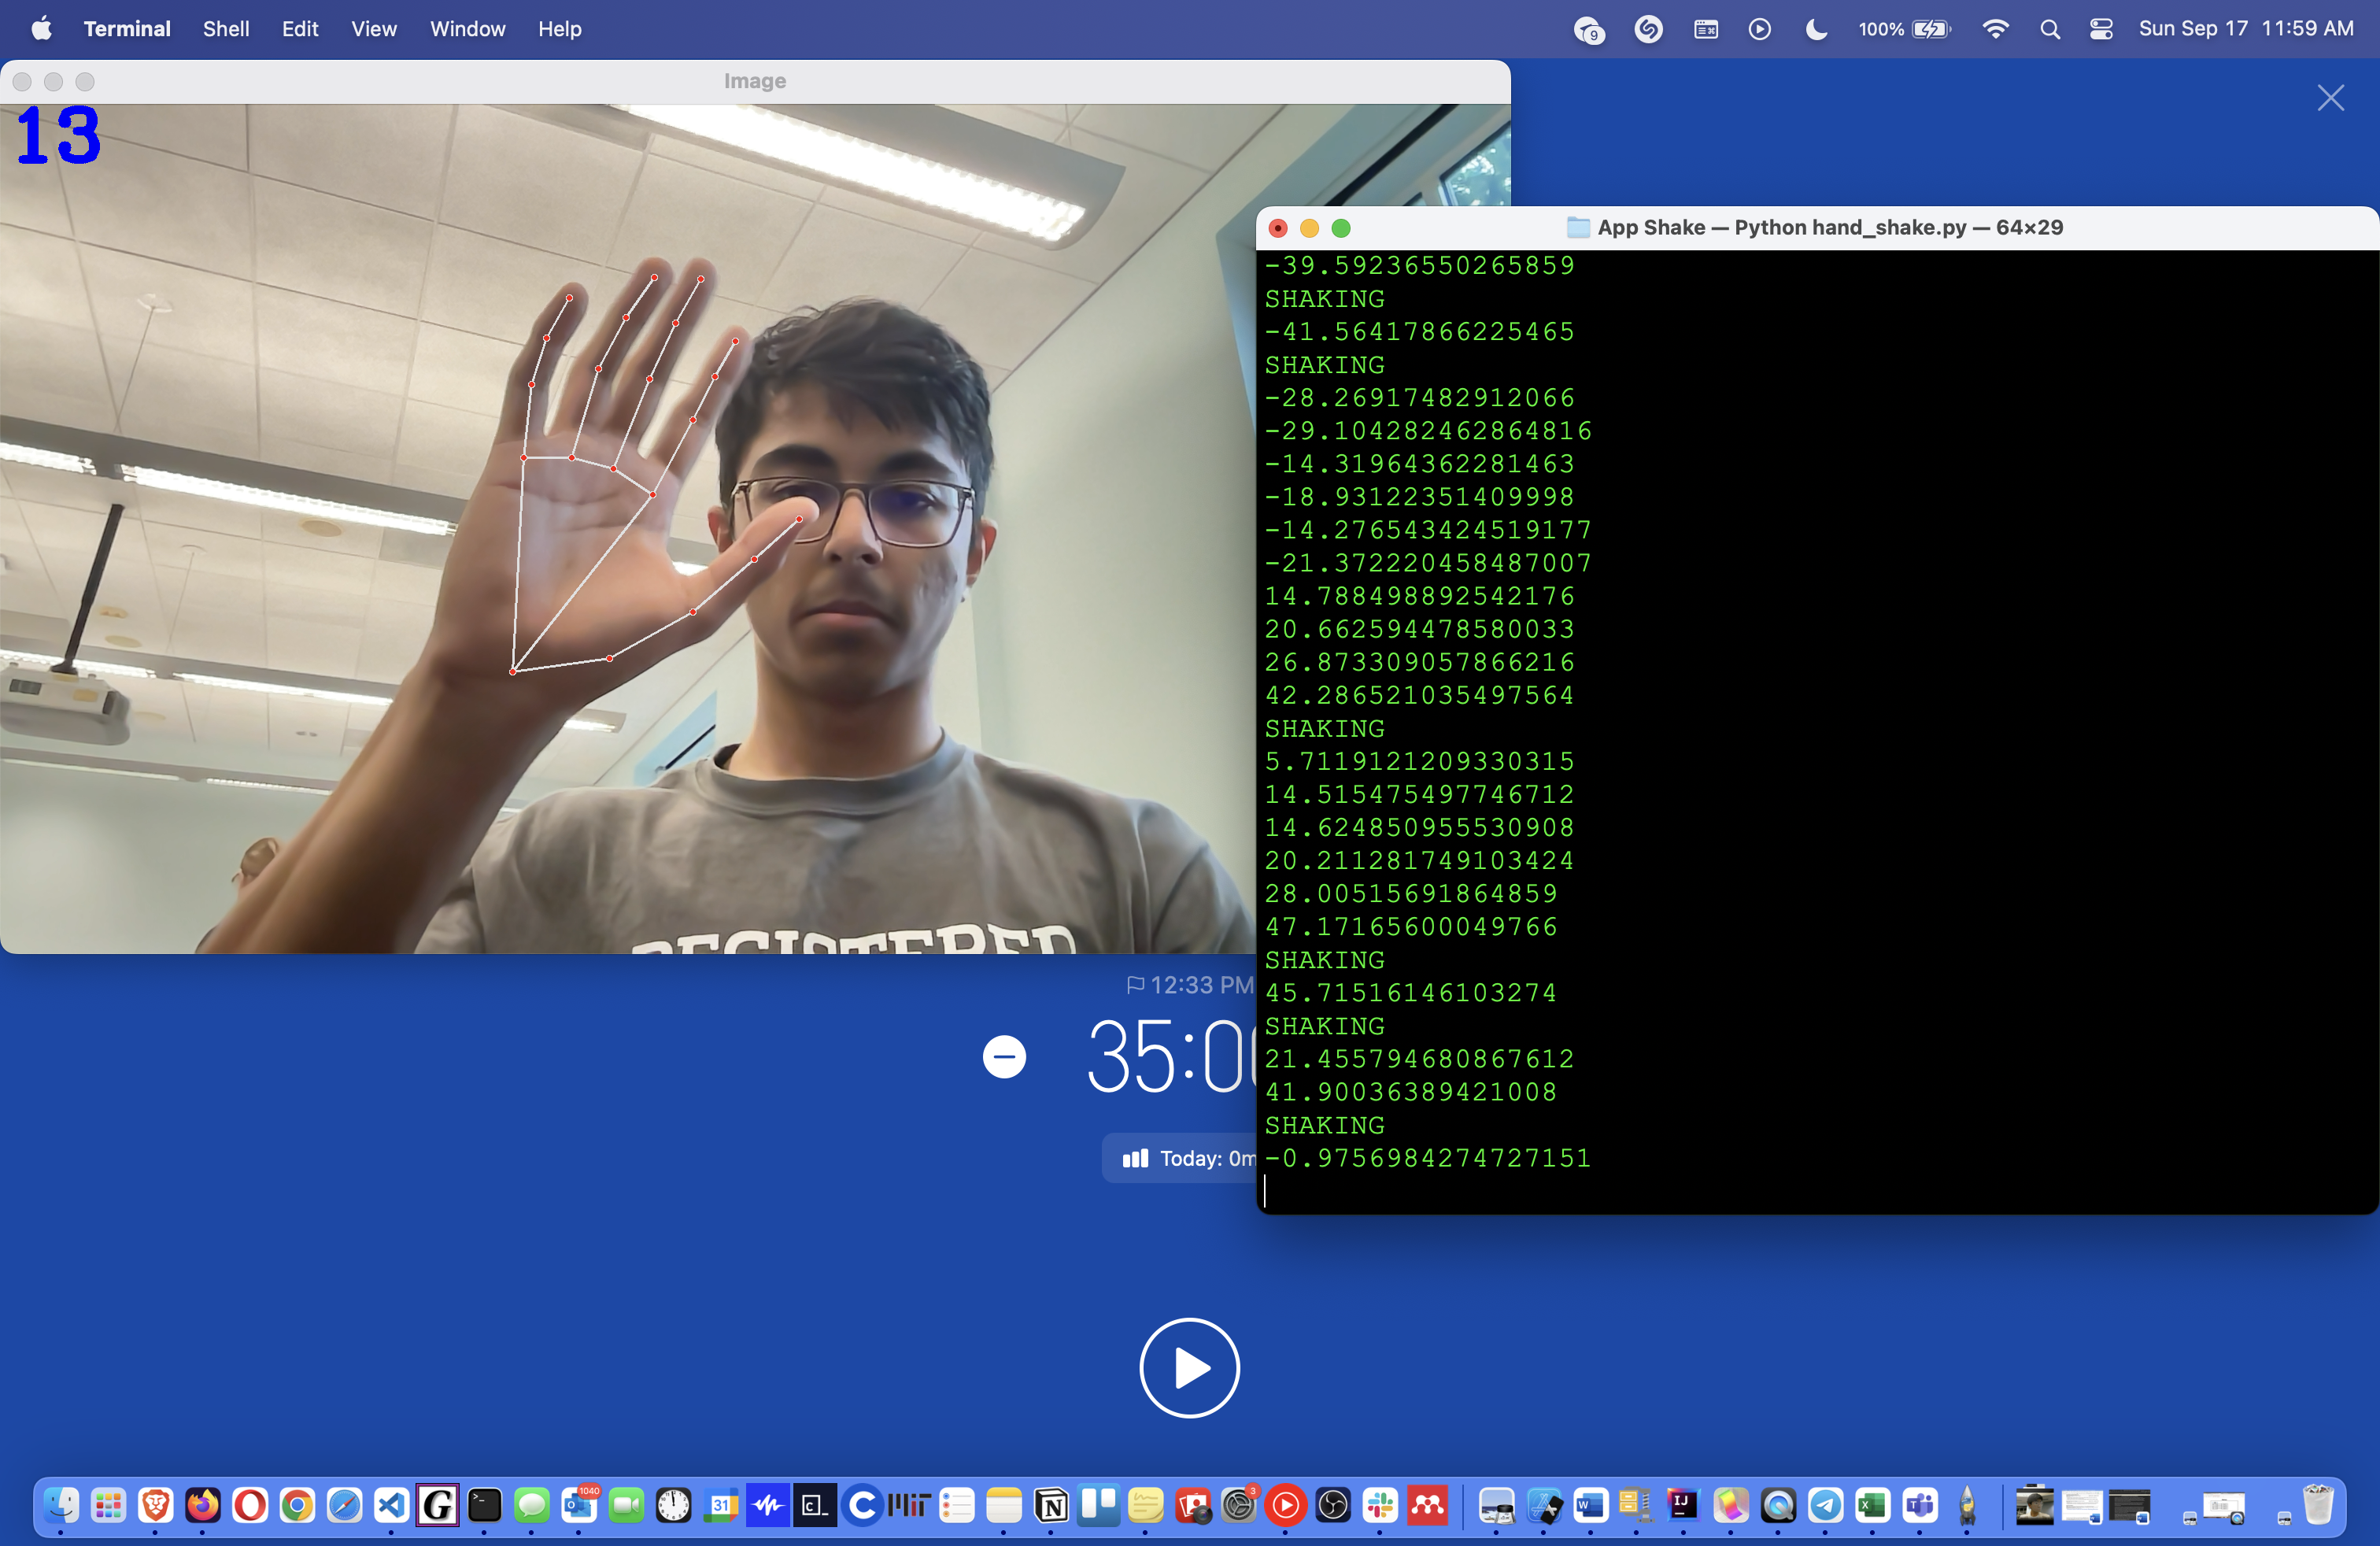The width and height of the screenshot is (2380, 1546).
Task: Dismiss the blue timer window with the X button
Action: pos(2330,98)
